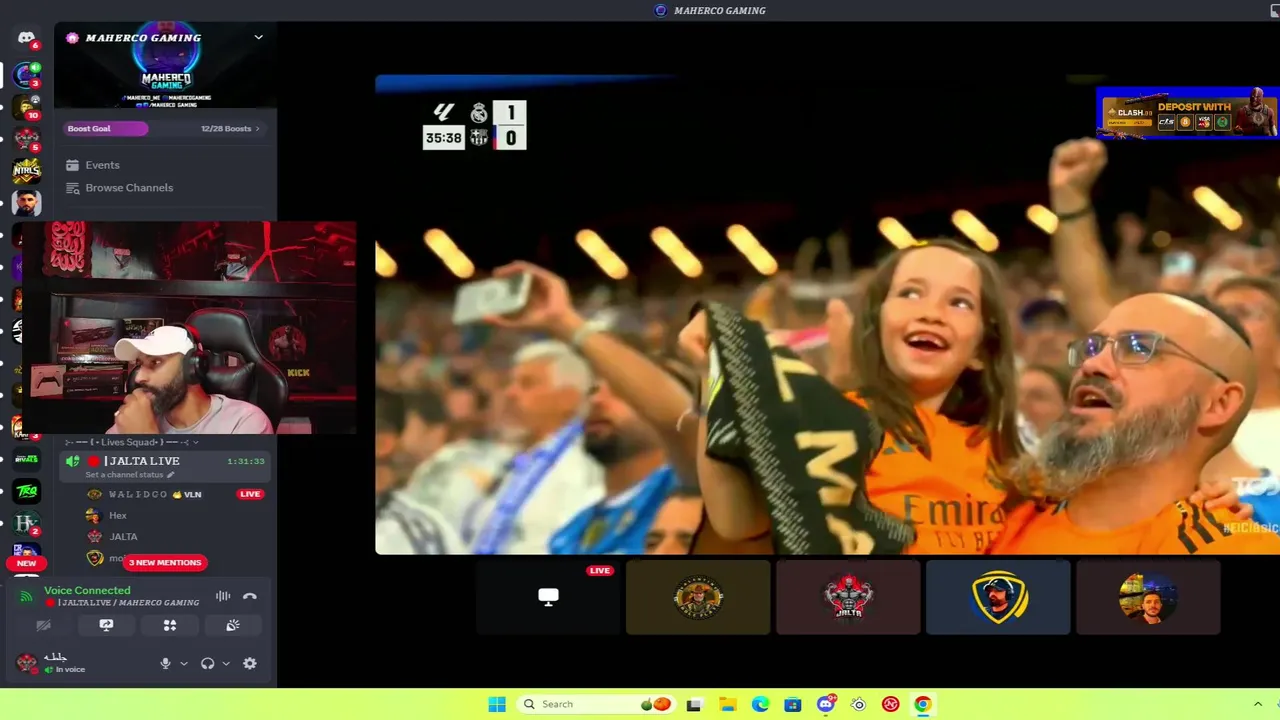Select the man photo participant tile
Viewport: 1280px width, 720px height.
click(1148, 597)
